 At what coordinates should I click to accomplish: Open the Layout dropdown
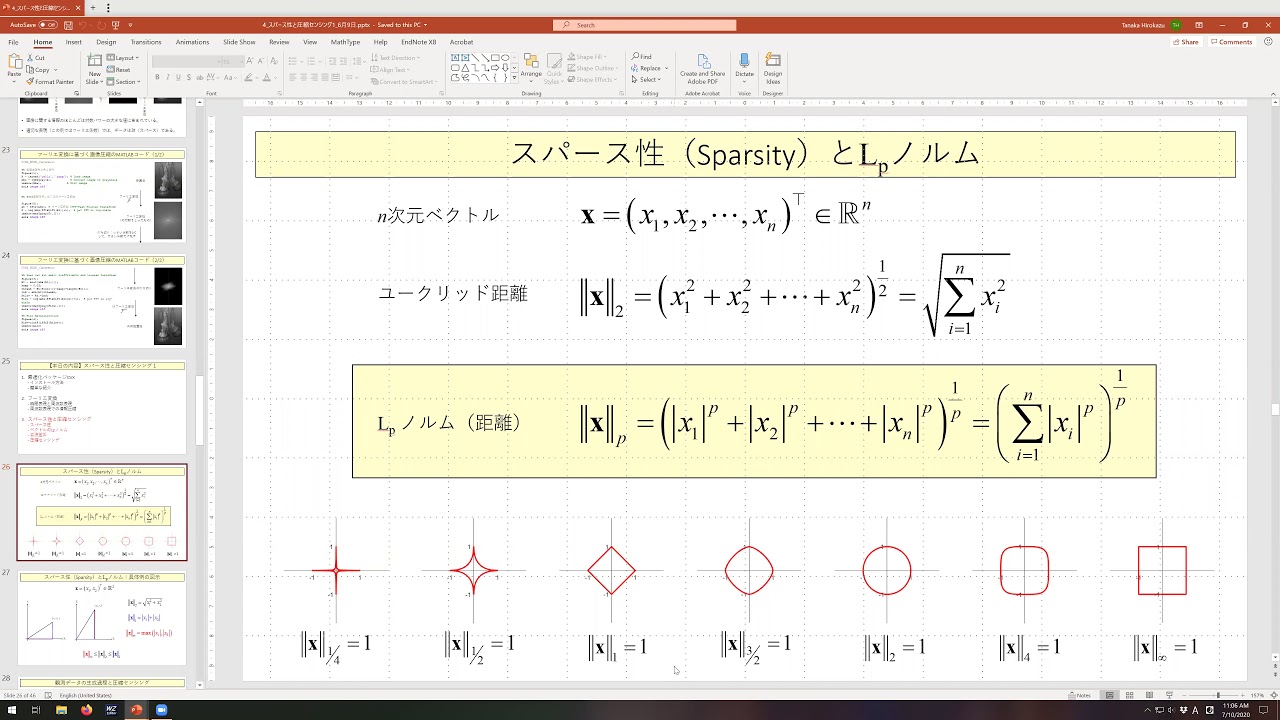[x=124, y=58]
